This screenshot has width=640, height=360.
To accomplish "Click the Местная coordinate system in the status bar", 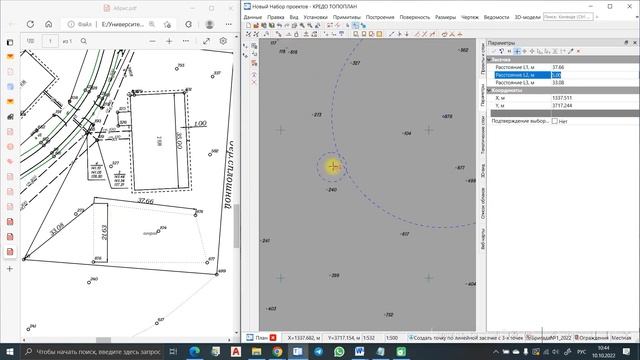I will pyautogui.click(x=621, y=338).
